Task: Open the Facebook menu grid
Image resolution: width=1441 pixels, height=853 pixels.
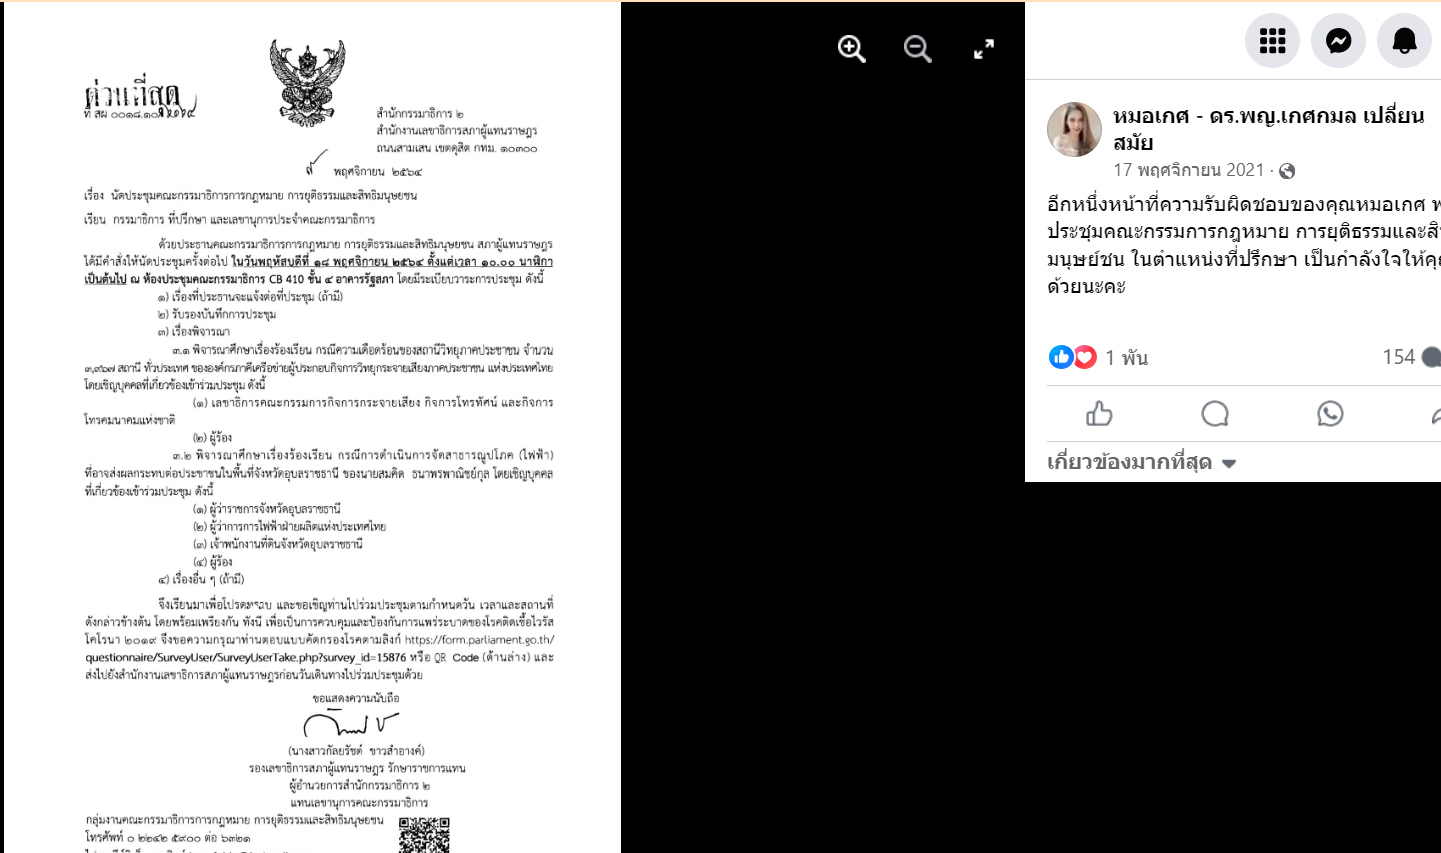Action: [1272, 40]
